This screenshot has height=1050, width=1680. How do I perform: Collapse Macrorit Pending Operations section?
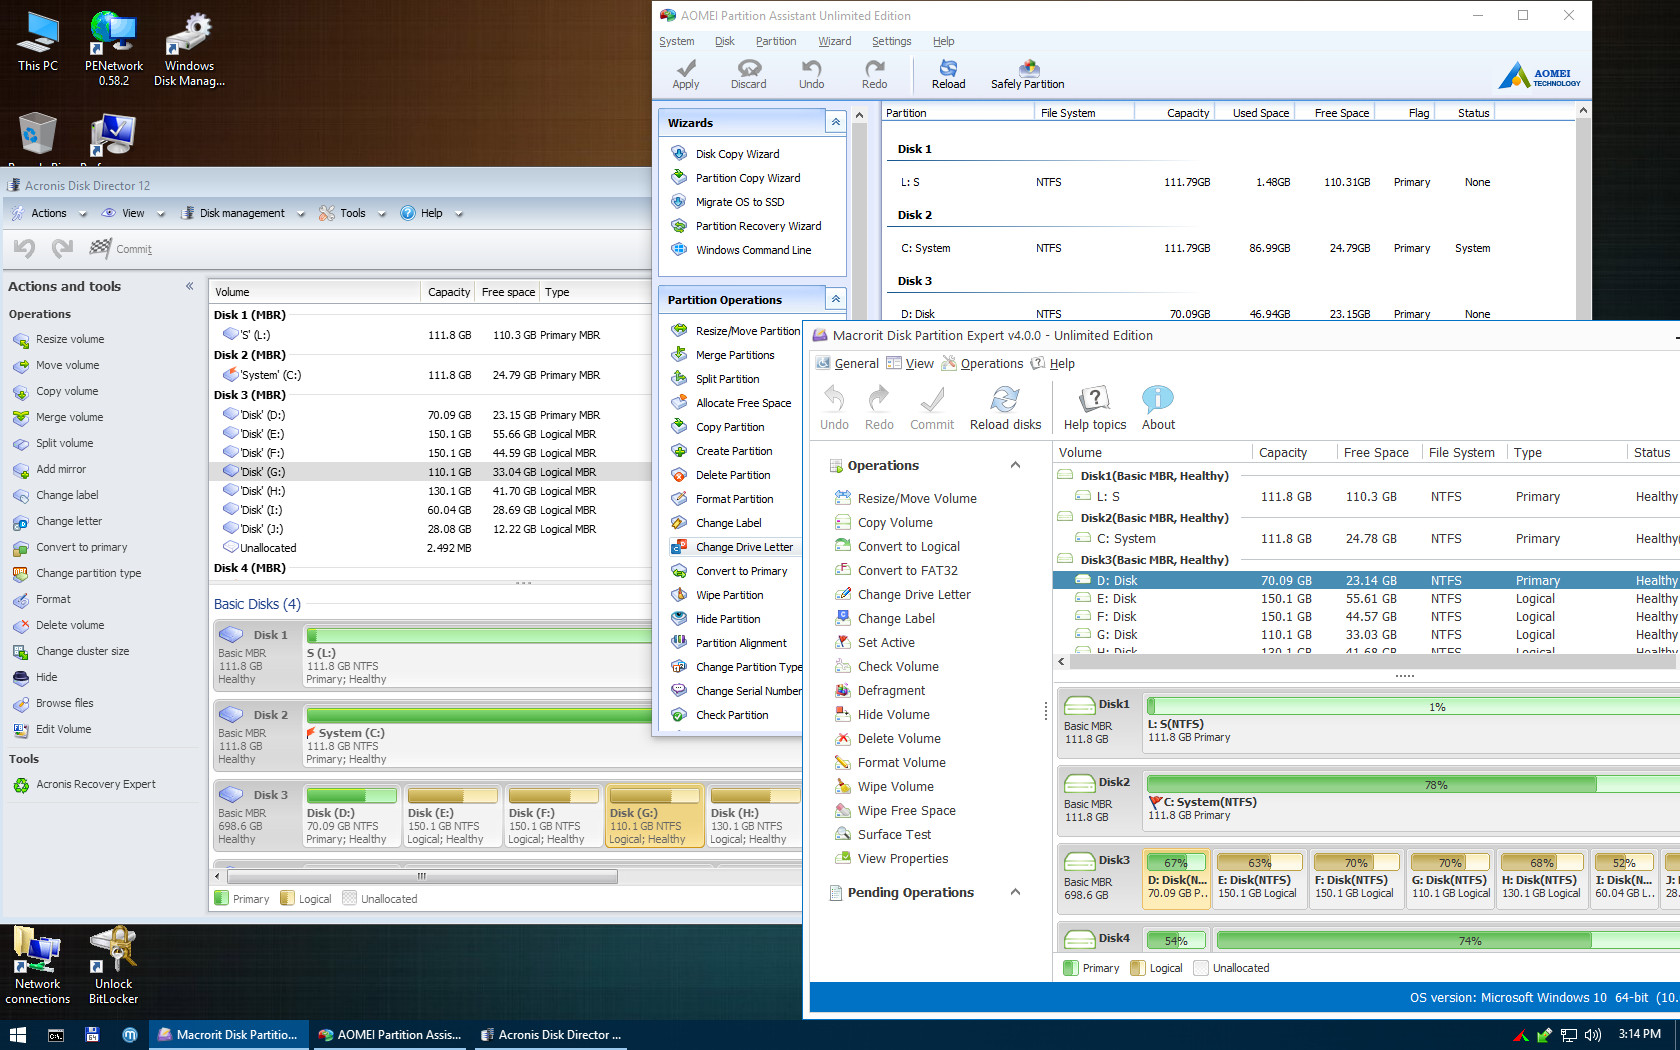(x=1015, y=892)
